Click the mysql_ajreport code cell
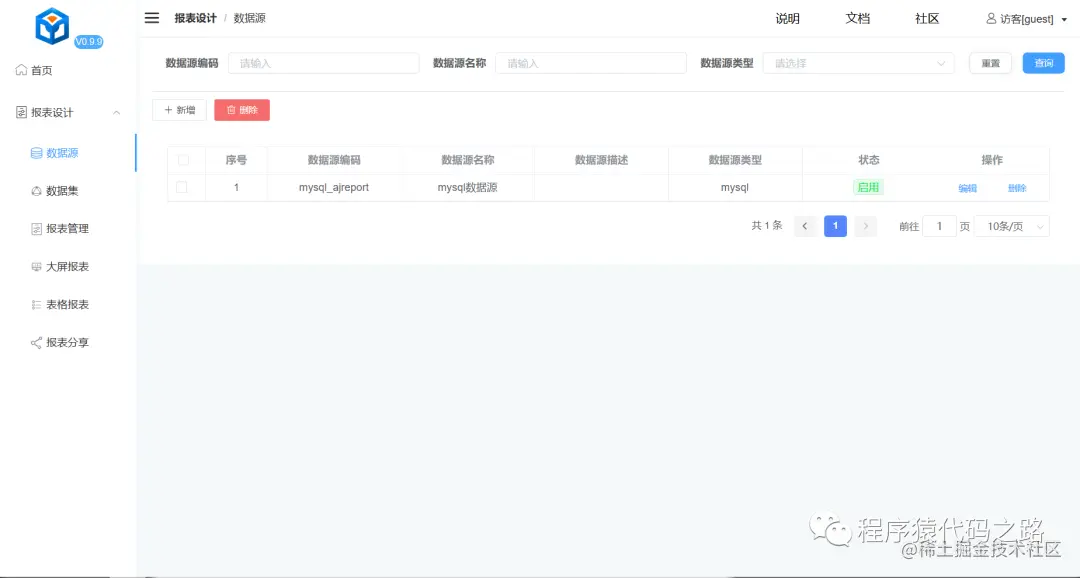1080x578 pixels. point(334,187)
